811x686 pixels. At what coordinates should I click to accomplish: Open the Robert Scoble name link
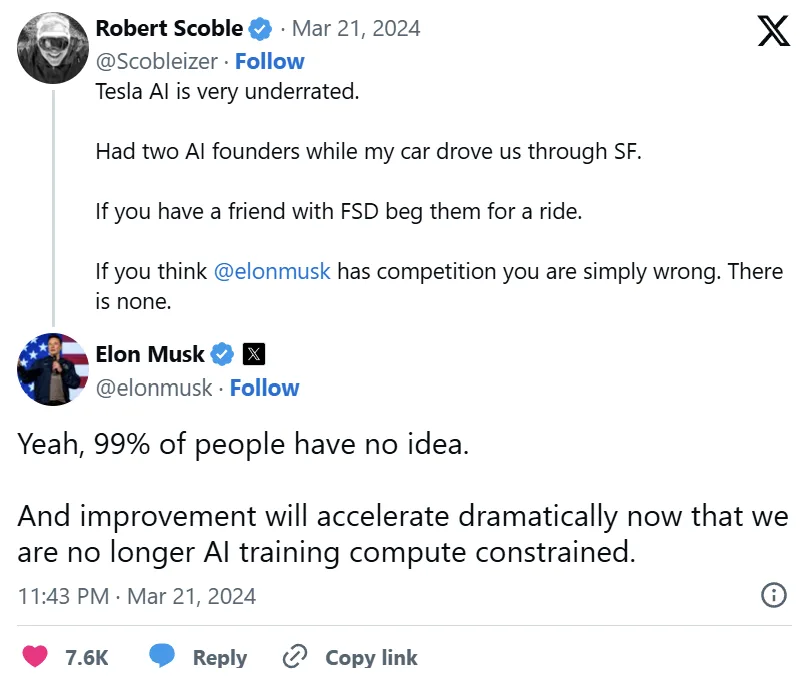(169, 28)
